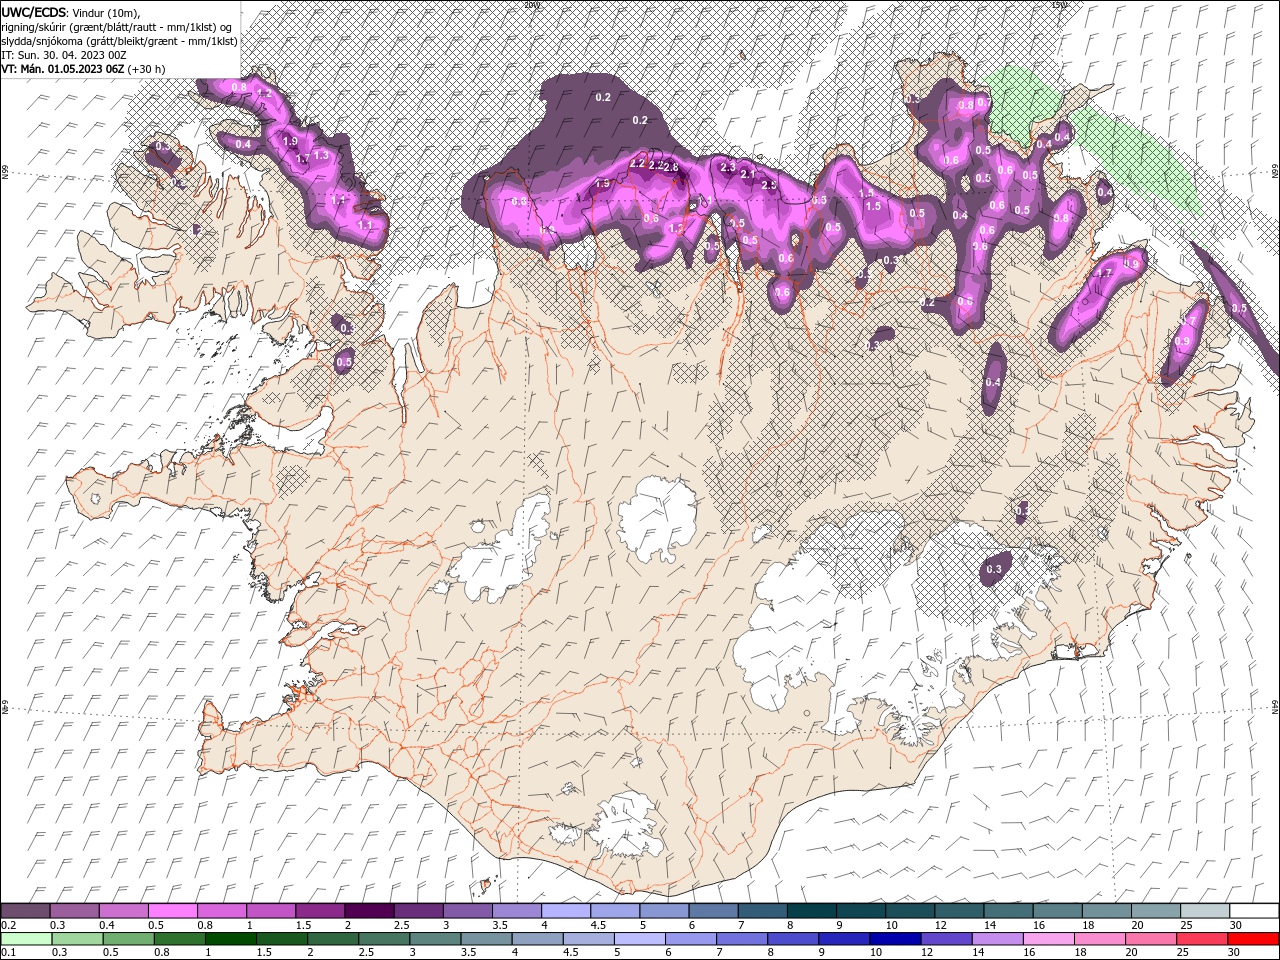Click the '30' label under lower legend bar
The width and height of the screenshot is (1280, 960).
pos(1234,953)
